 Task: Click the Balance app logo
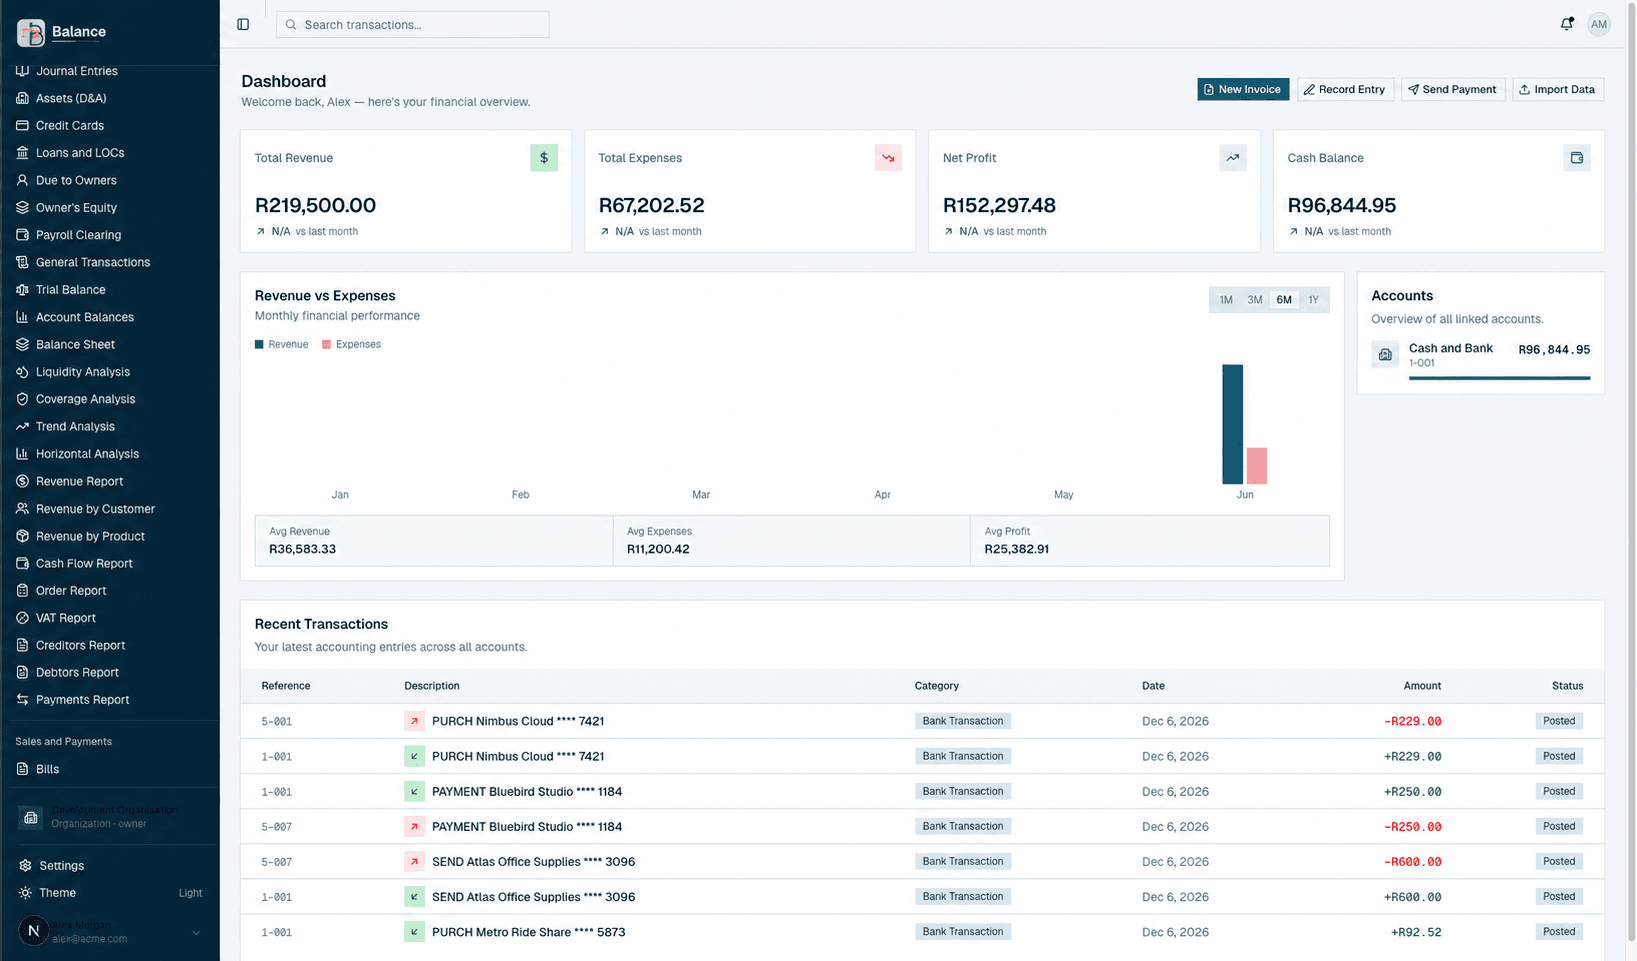tap(31, 32)
